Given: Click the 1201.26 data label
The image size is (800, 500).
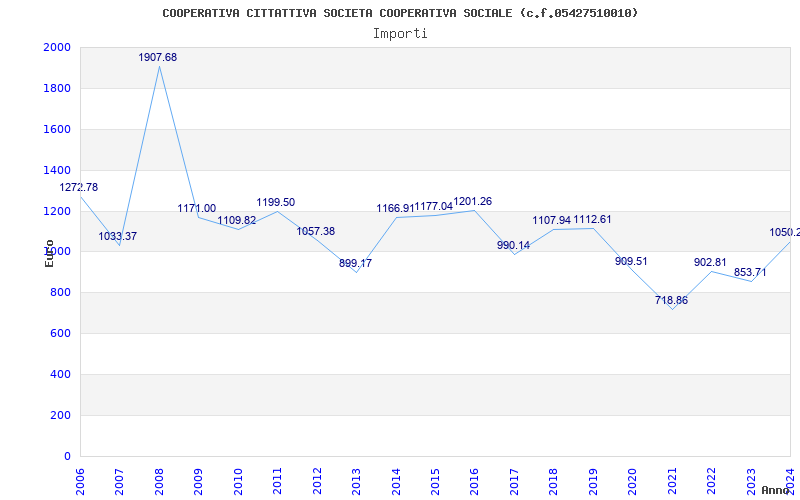Looking at the screenshot, I should pyautogui.click(x=473, y=202).
